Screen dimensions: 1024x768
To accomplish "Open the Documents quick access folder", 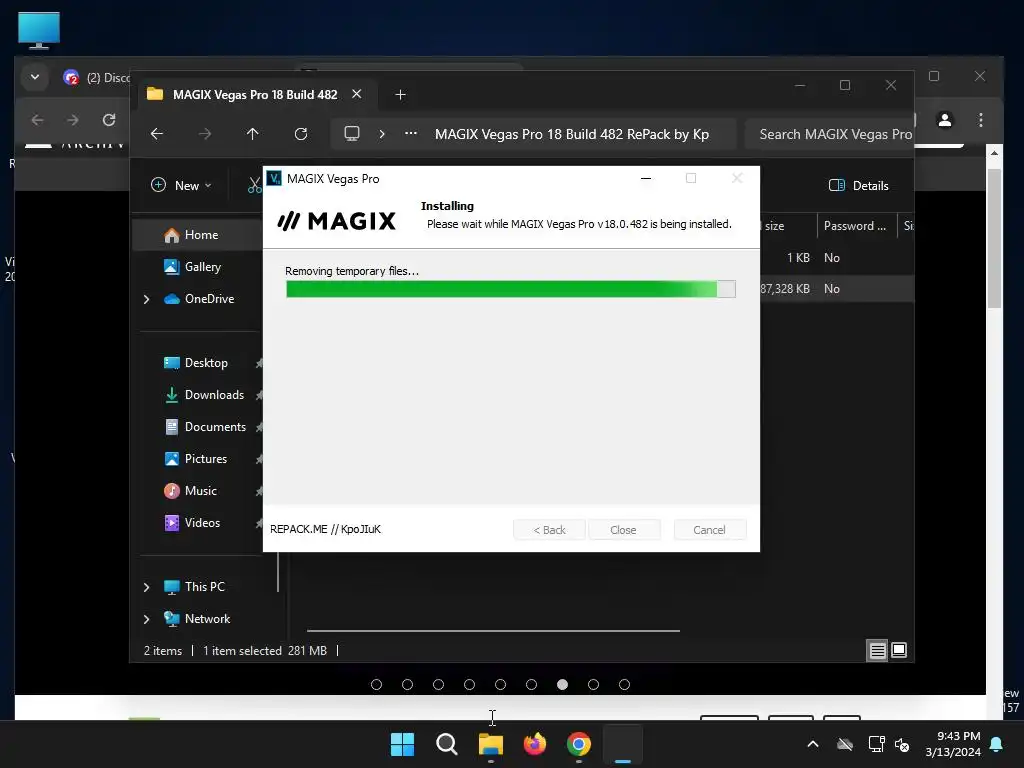I will 215,426.
